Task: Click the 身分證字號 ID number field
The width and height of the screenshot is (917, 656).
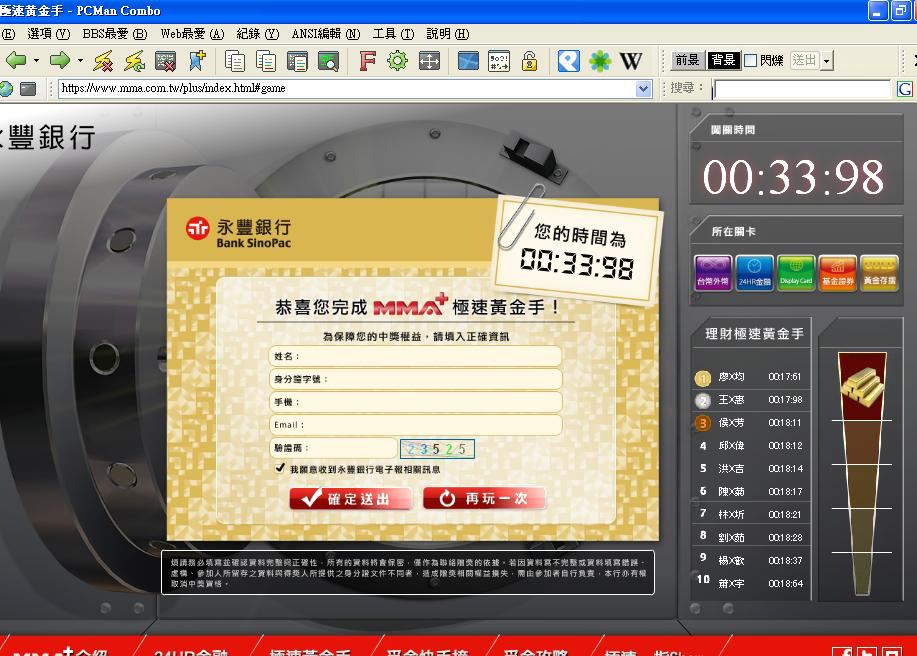Action: 415,379
